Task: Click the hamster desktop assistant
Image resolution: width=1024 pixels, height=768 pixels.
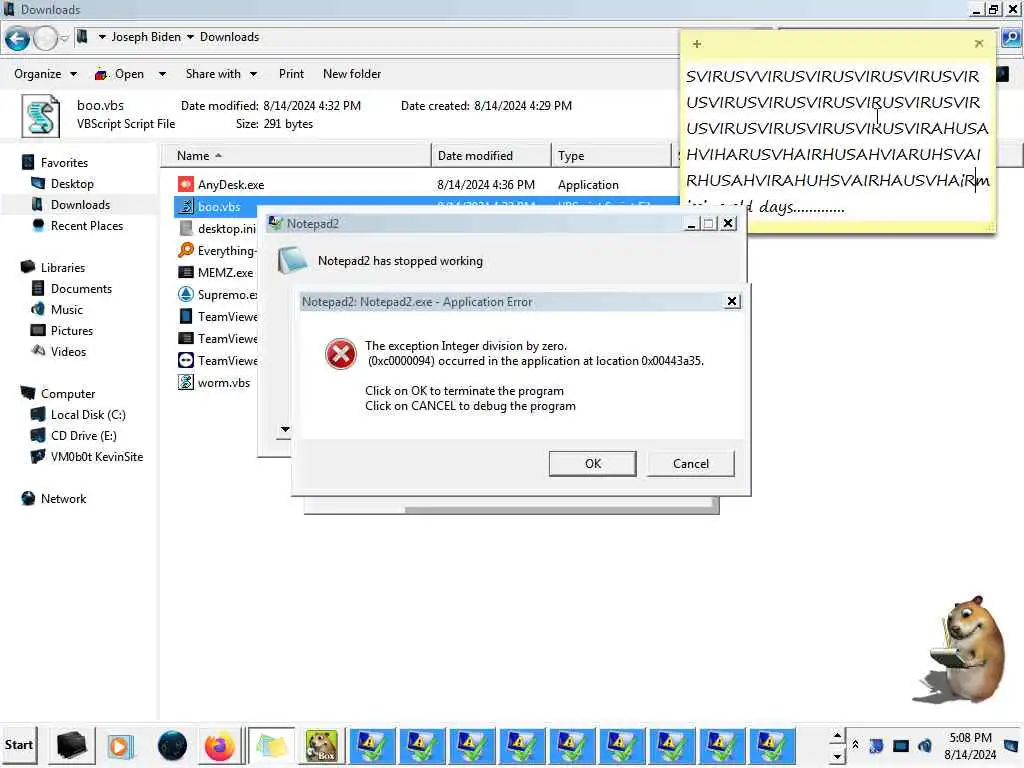Action: coord(961,649)
